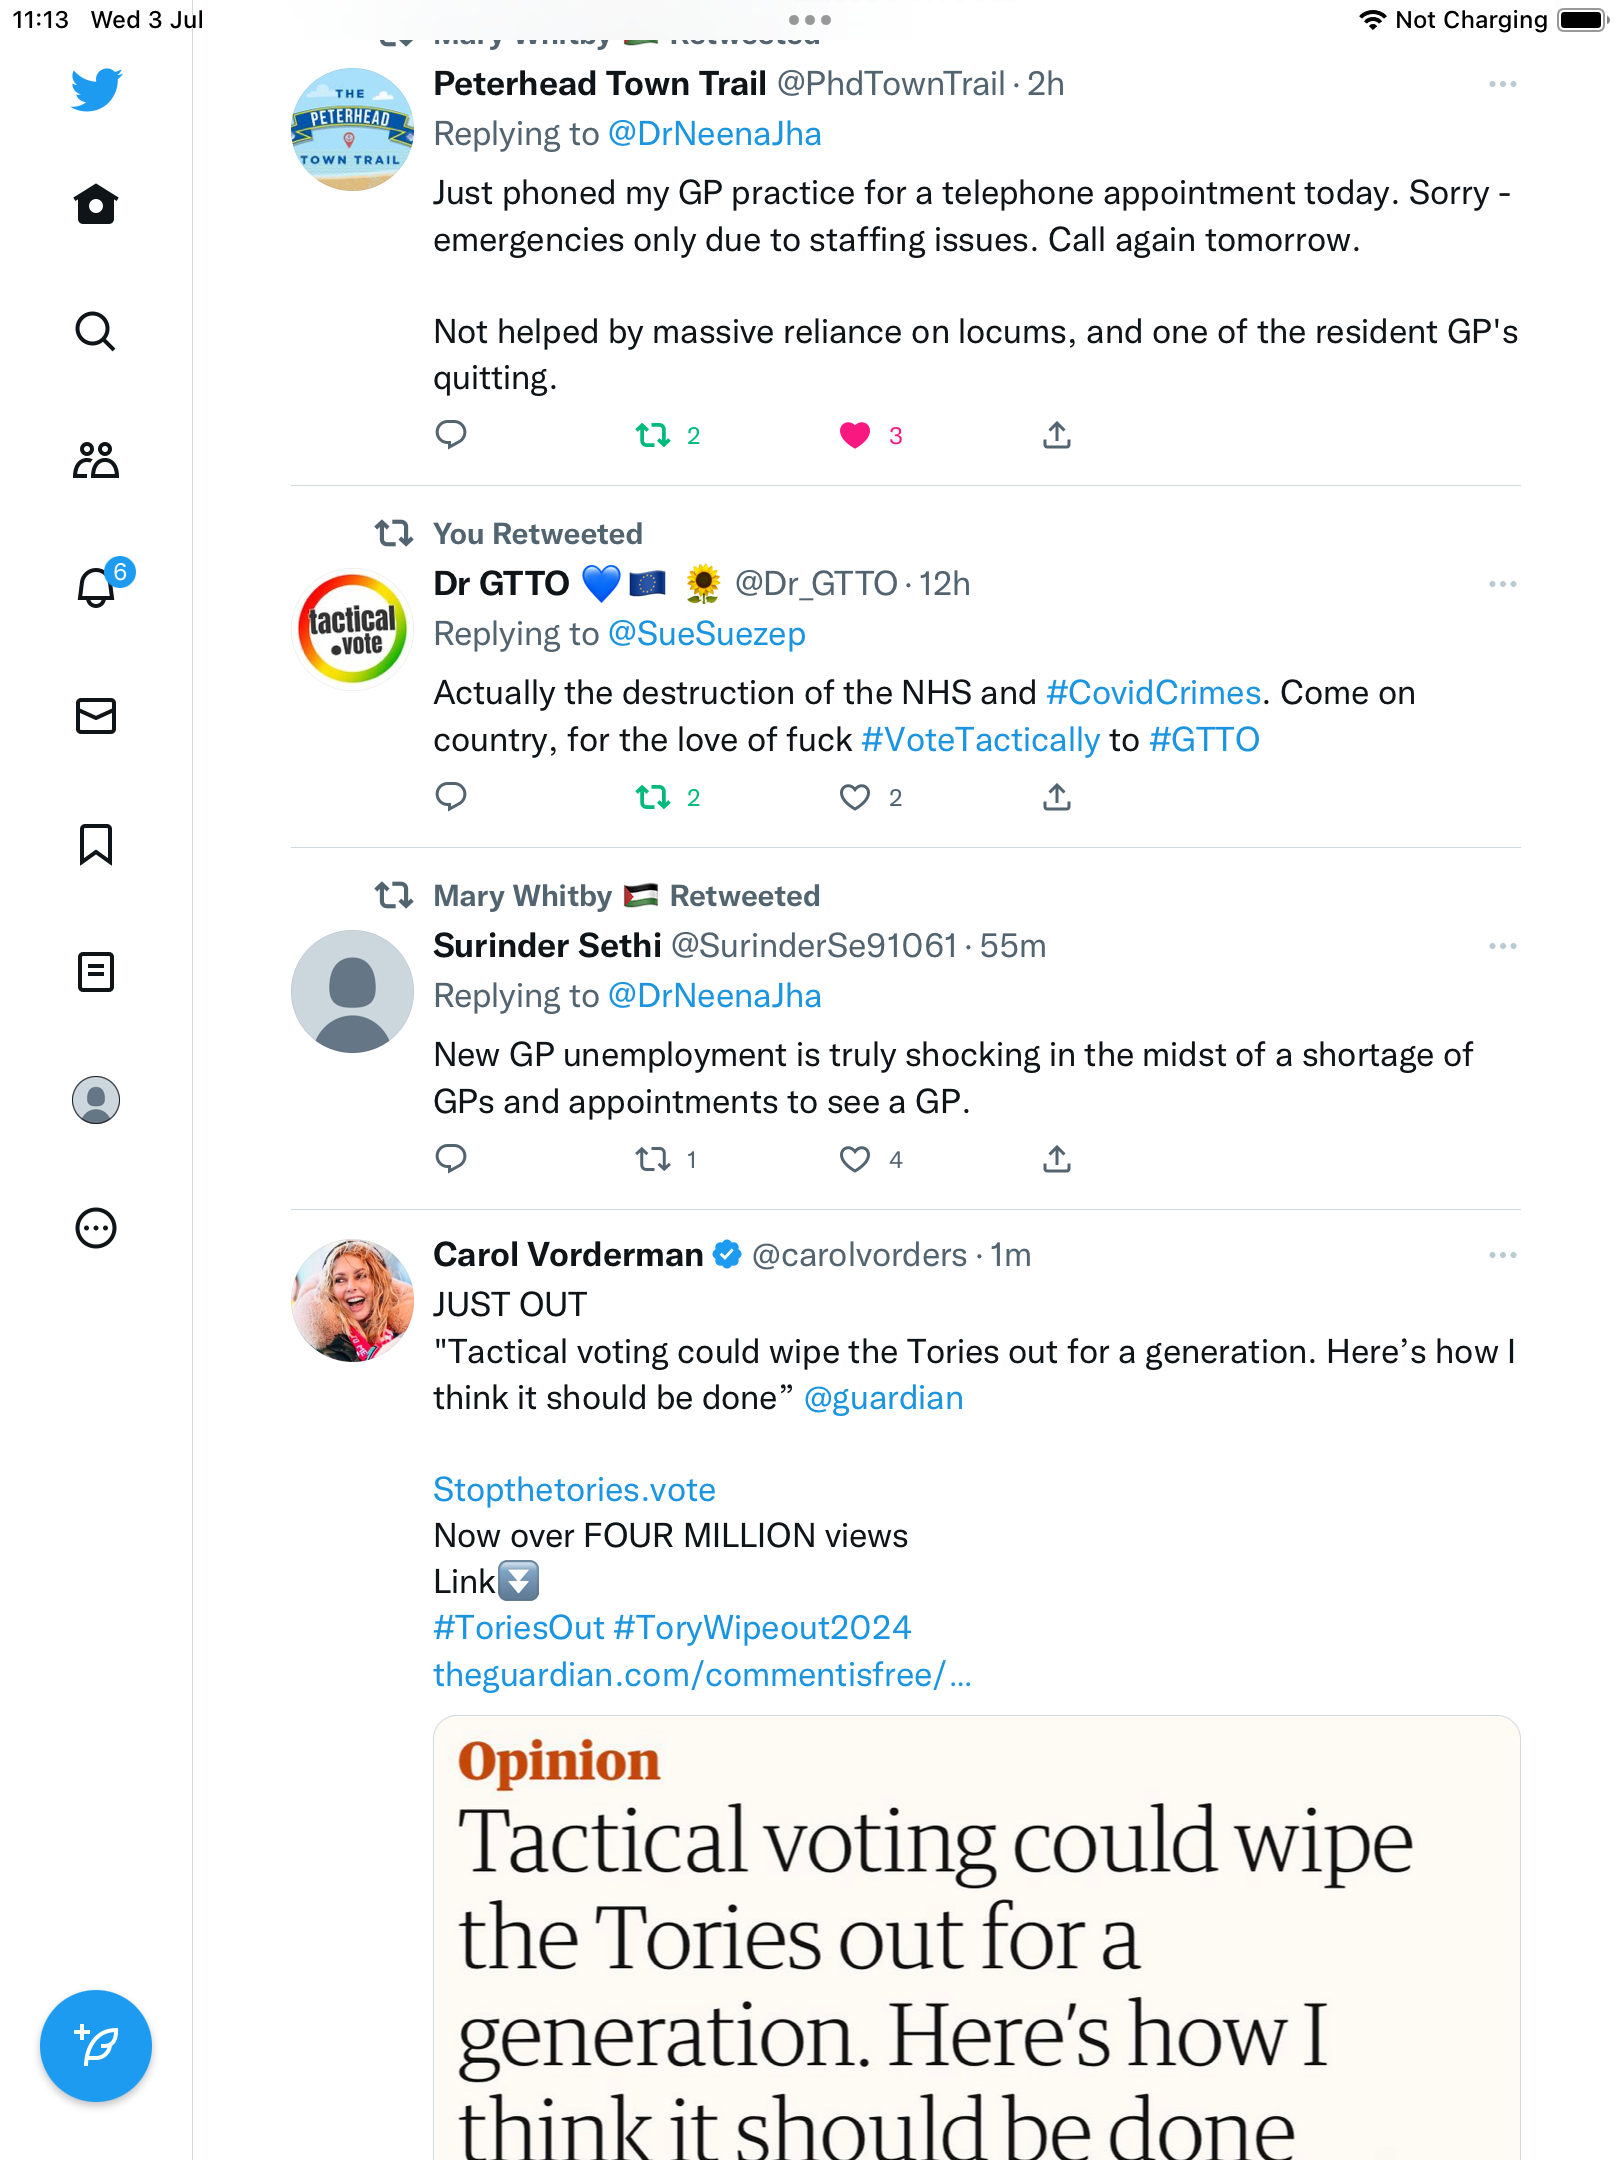Share the Peterhead Town Trail tweet
Image resolution: width=1620 pixels, height=2160 pixels.
1057,435
